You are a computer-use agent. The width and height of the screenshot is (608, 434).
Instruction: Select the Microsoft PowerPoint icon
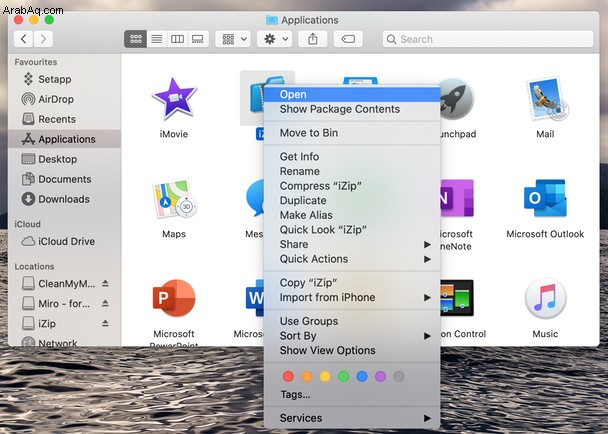click(x=174, y=298)
